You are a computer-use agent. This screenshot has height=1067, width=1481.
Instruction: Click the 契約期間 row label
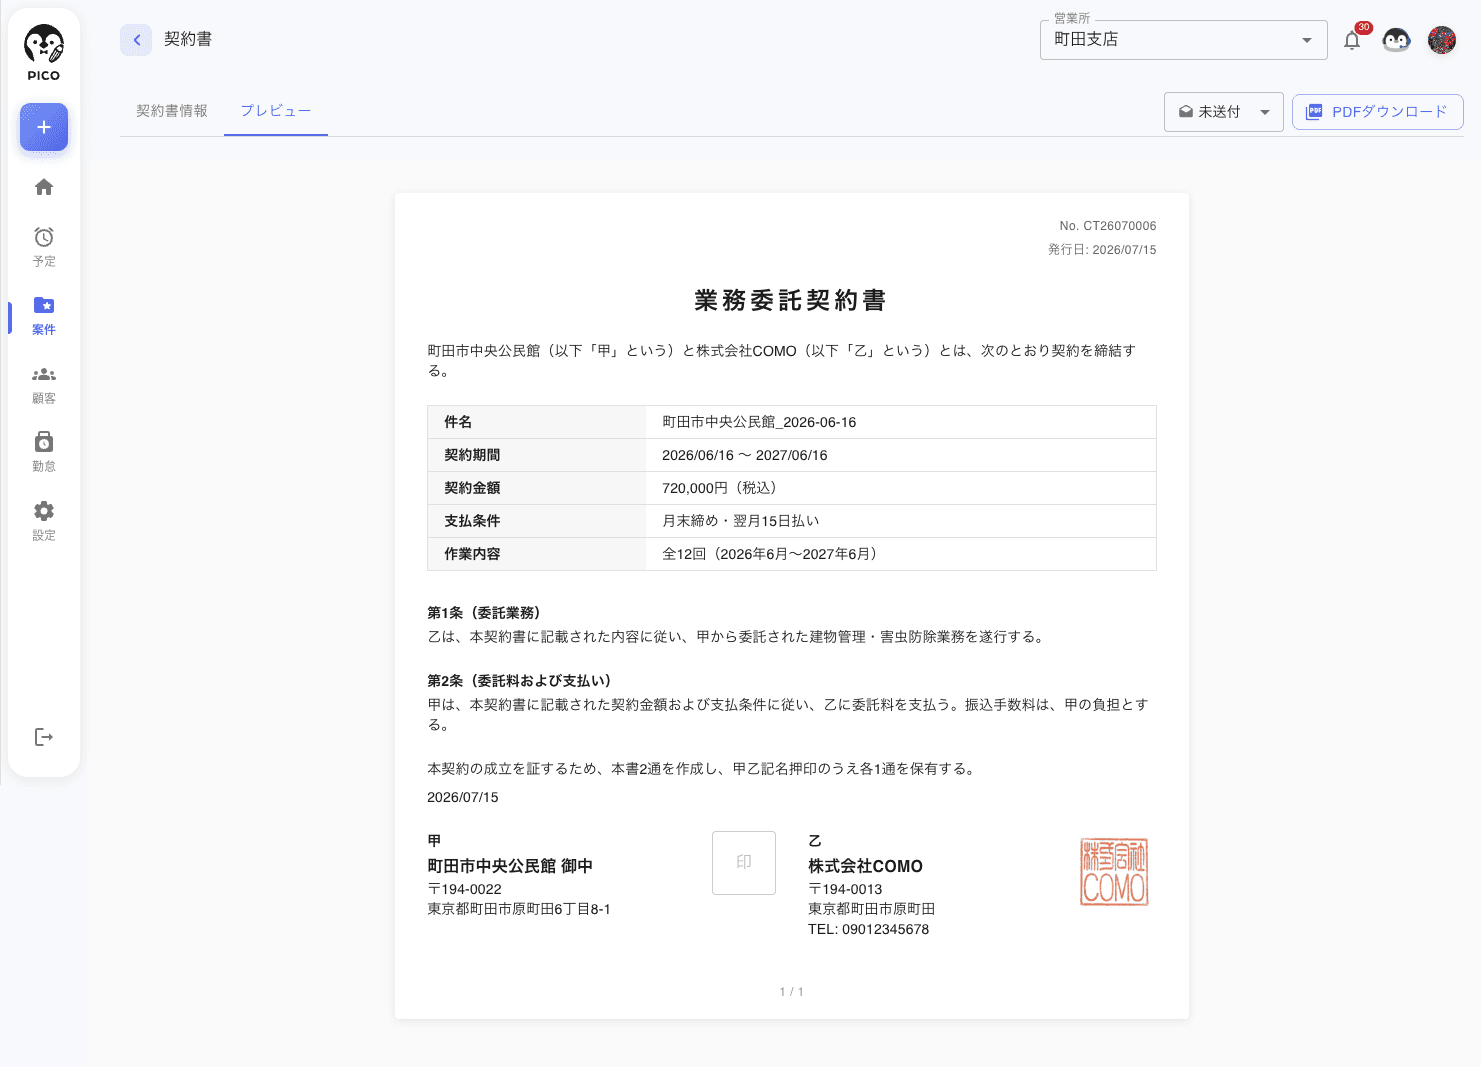472,455
